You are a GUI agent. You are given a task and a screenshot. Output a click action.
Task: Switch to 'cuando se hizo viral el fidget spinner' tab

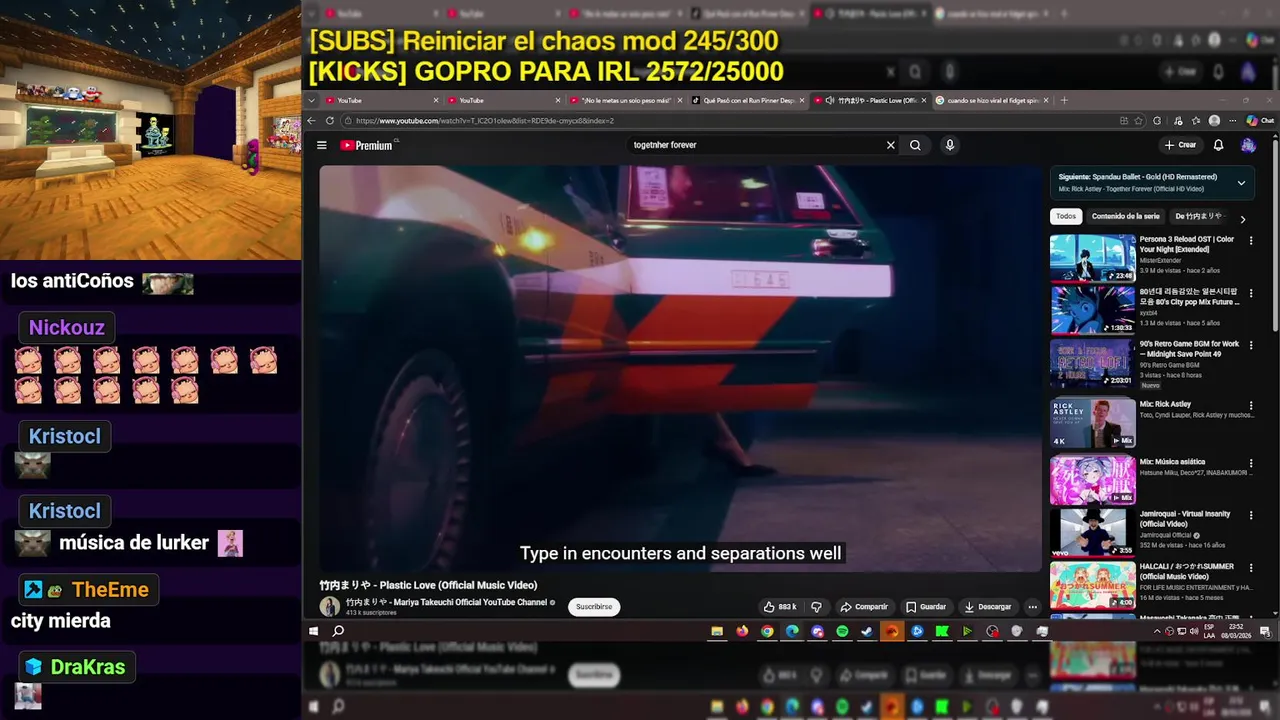pos(992,100)
